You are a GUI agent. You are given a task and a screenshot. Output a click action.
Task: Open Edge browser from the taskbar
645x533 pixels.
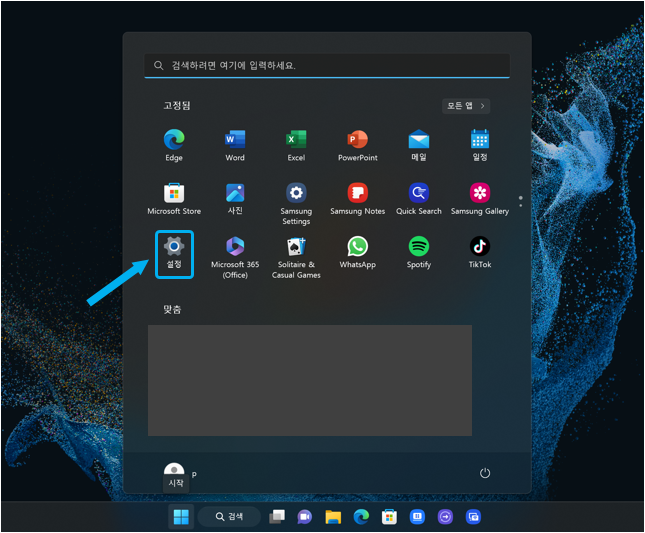point(361,517)
